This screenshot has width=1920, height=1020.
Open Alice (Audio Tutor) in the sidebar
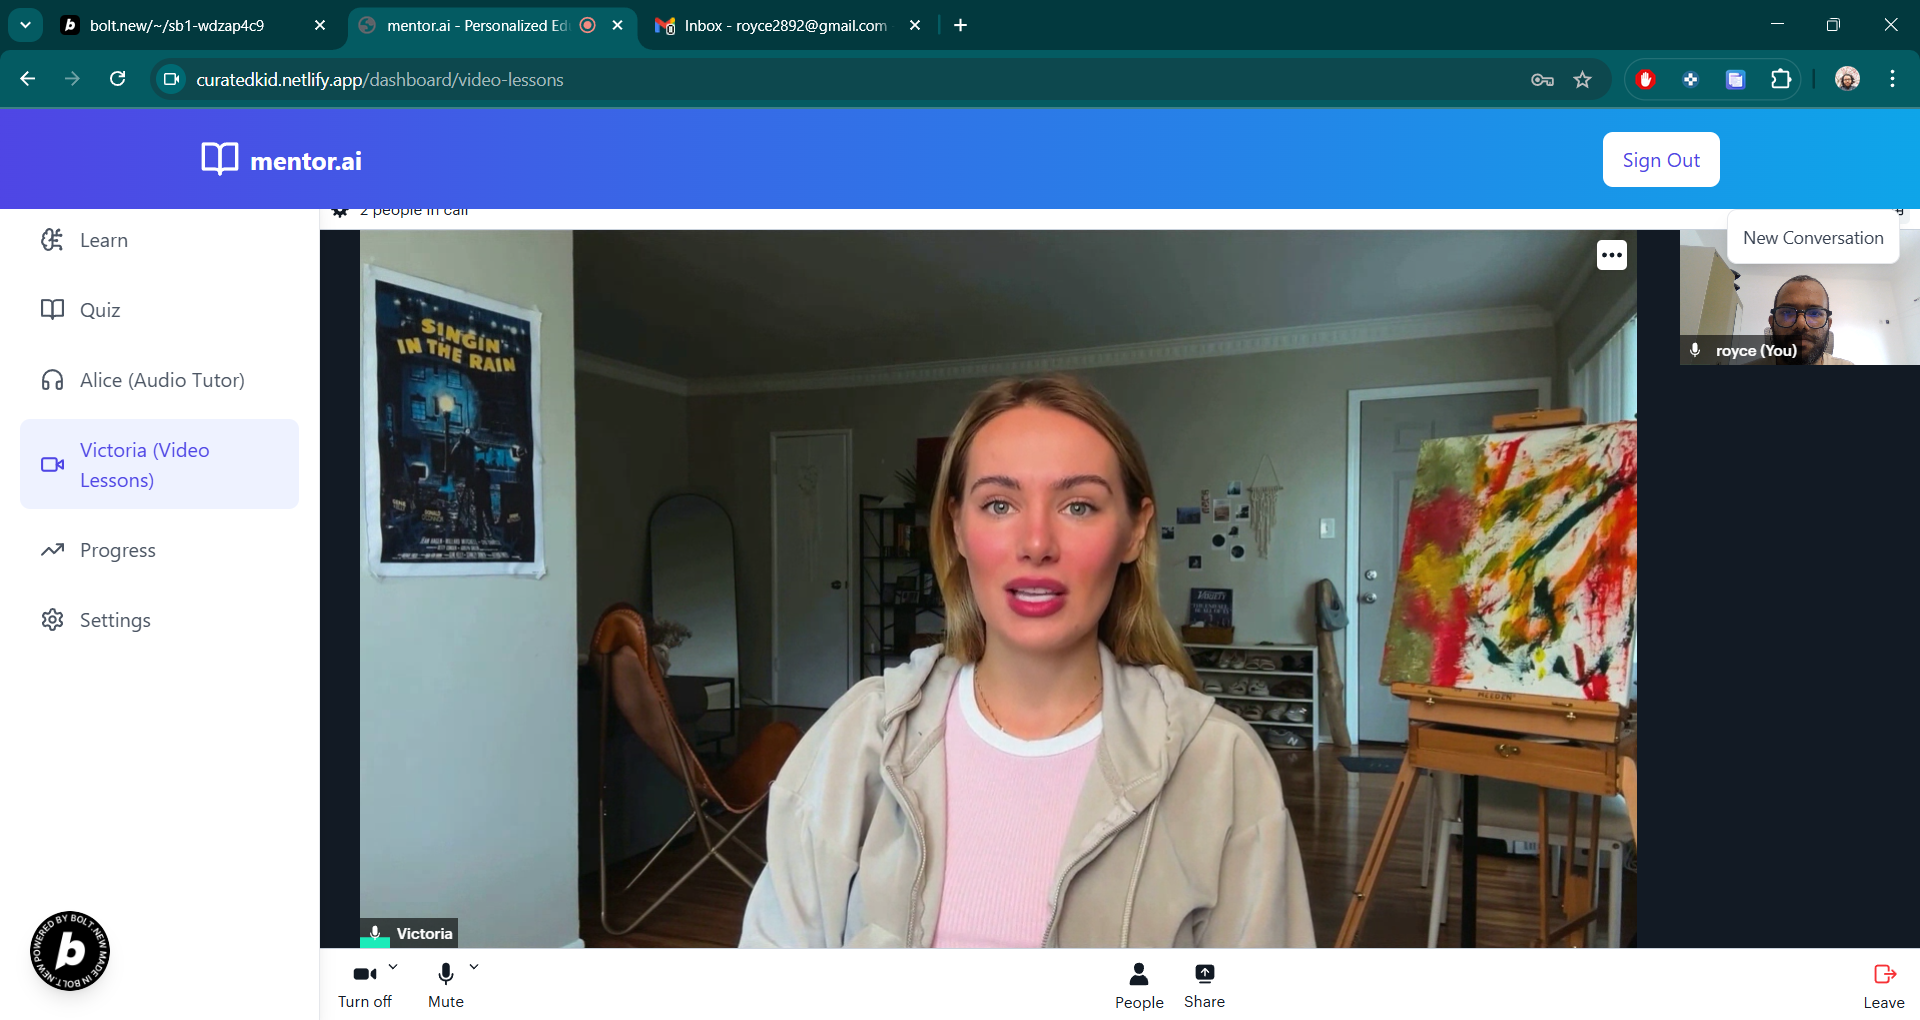[x=159, y=380]
